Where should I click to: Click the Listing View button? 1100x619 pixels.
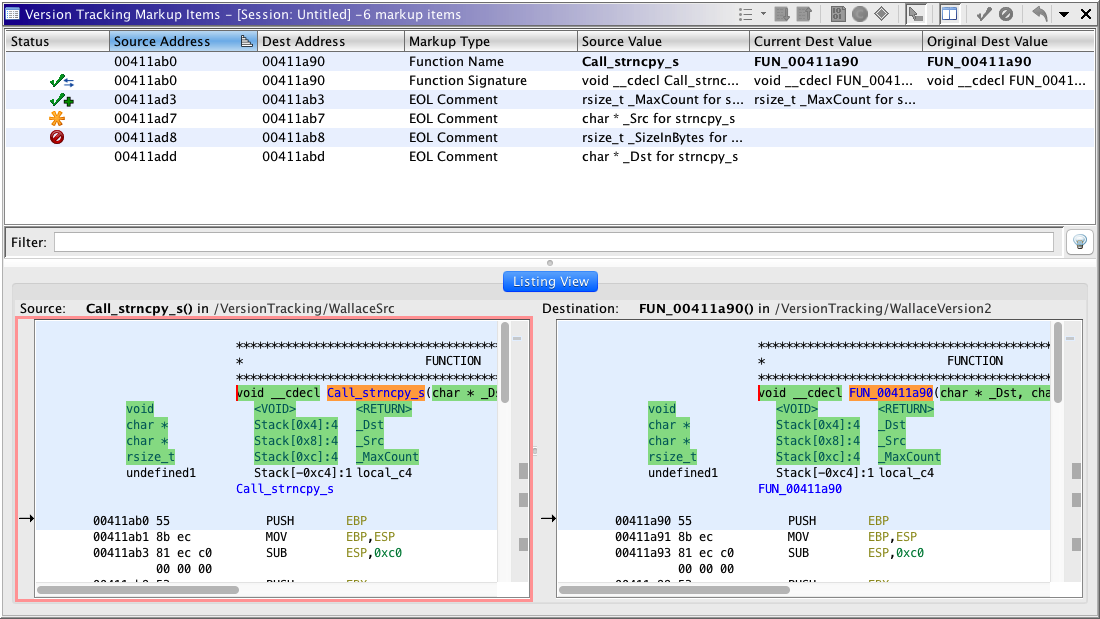pyautogui.click(x=550, y=282)
